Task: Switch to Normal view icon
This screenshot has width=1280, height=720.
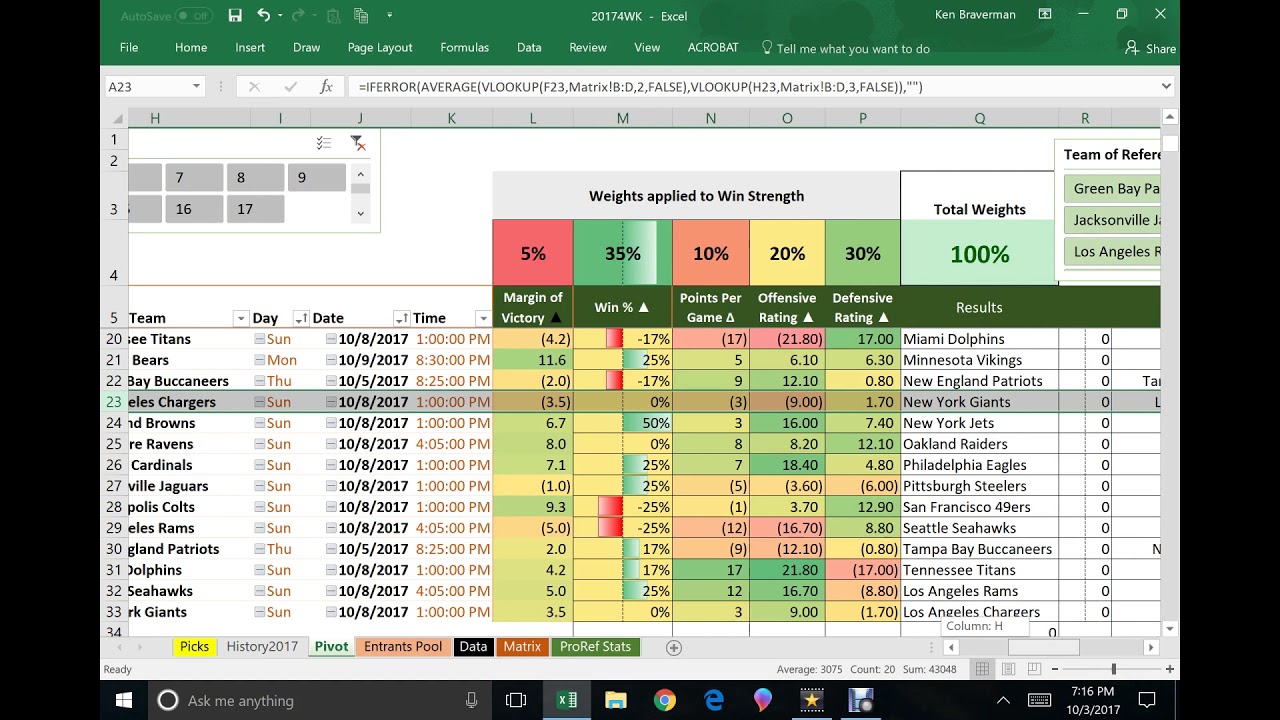Action: coord(983,669)
